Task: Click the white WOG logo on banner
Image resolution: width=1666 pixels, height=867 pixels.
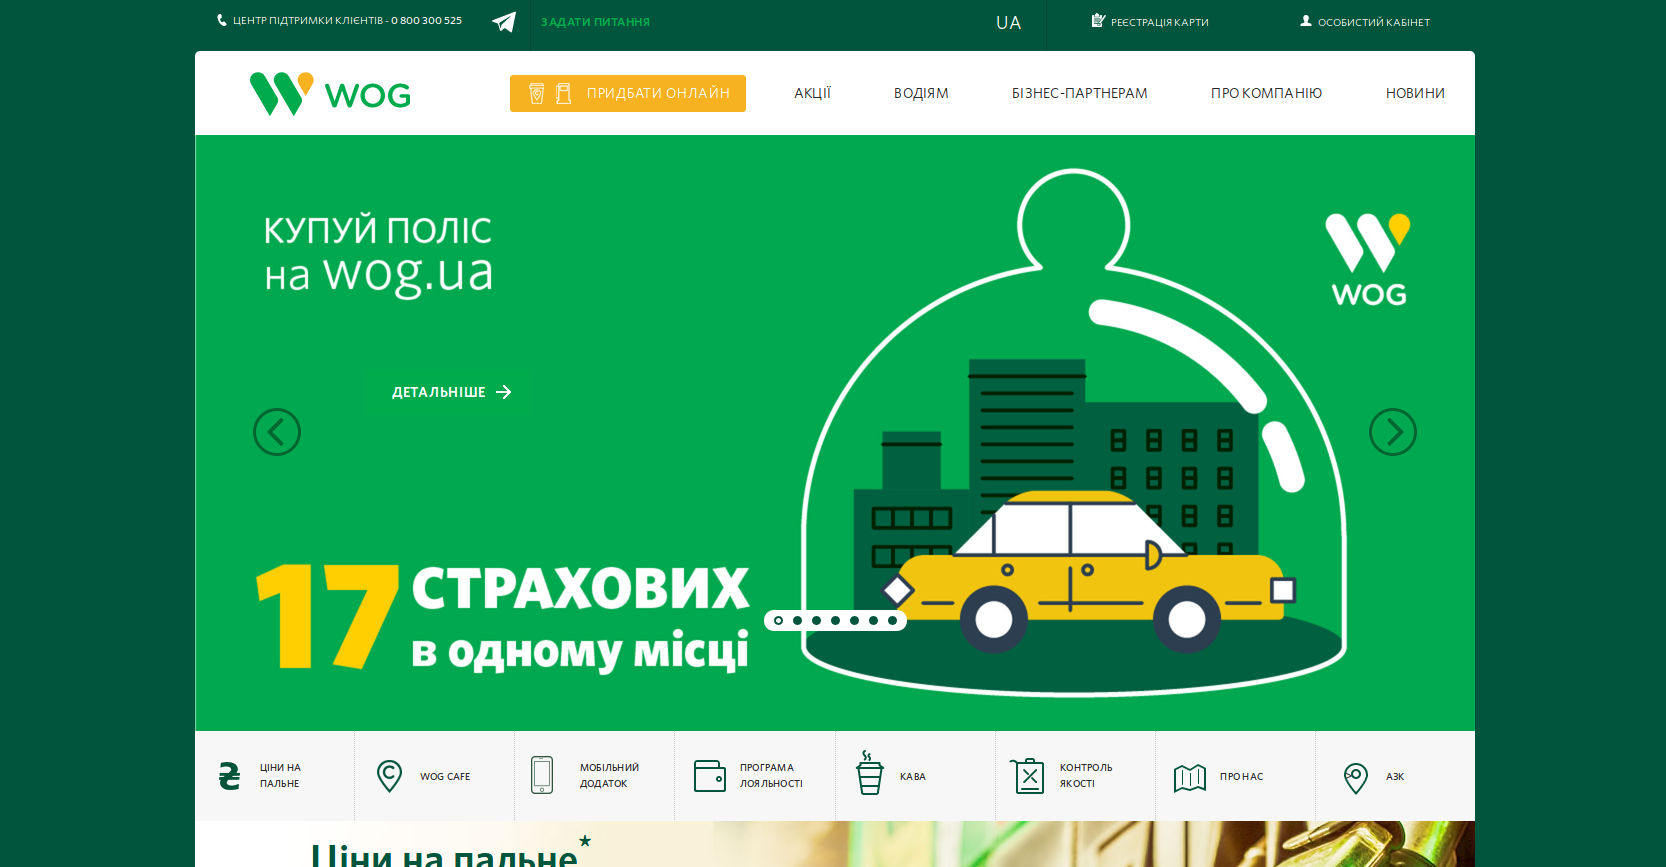Action: coord(1368,259)
